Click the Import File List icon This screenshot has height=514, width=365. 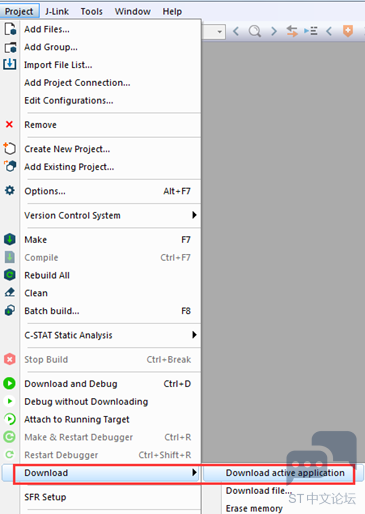click(x=10, y=64)
